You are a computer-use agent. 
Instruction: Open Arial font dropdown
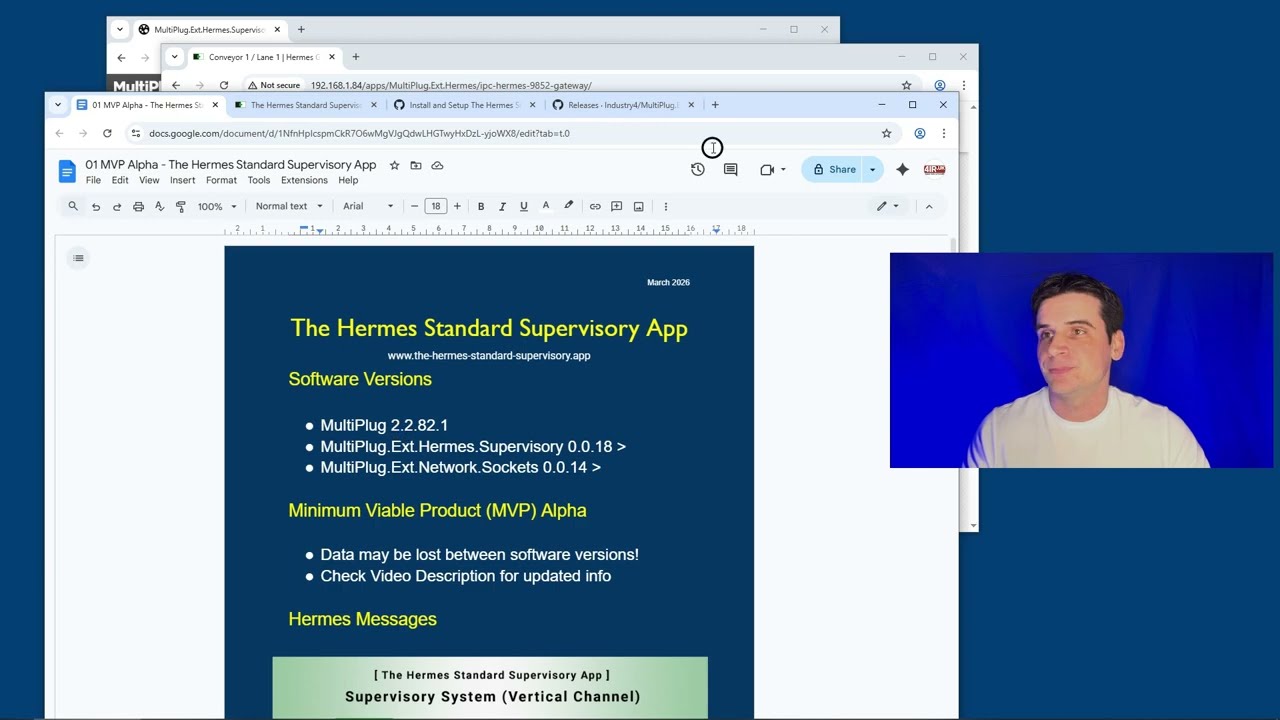(x=369, y=206)
